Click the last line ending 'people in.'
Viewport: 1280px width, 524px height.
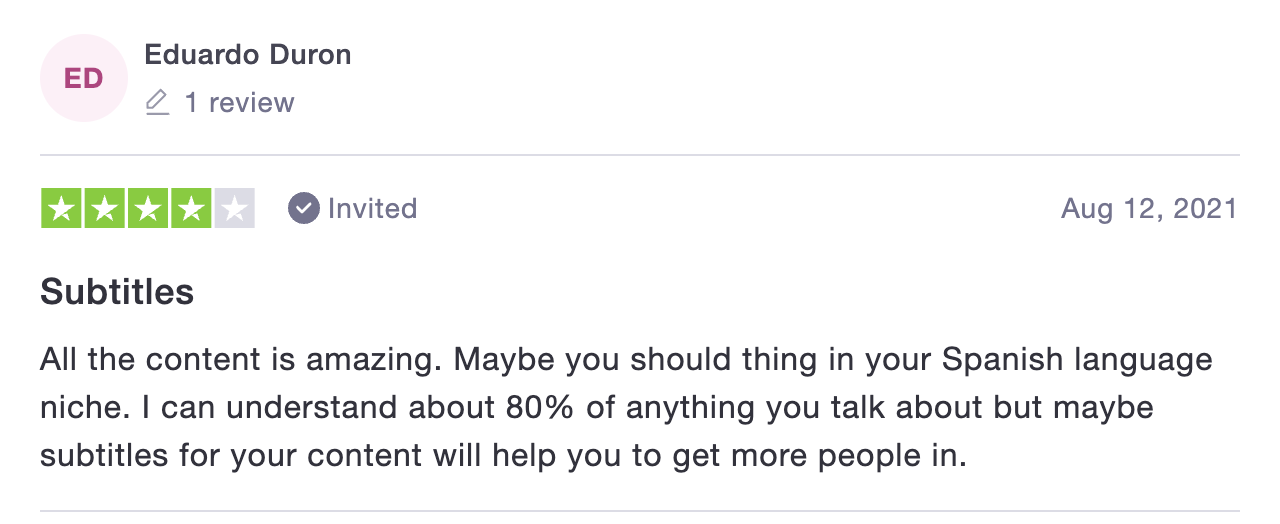pyautogui.click(x=504, y=456)
